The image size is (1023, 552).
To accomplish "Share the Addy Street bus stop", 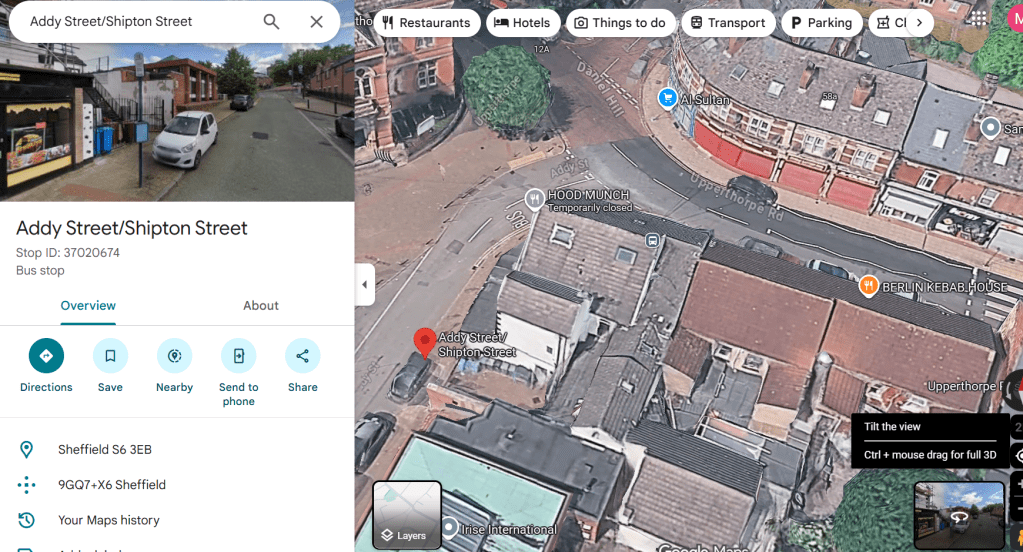I will [302, 356].
